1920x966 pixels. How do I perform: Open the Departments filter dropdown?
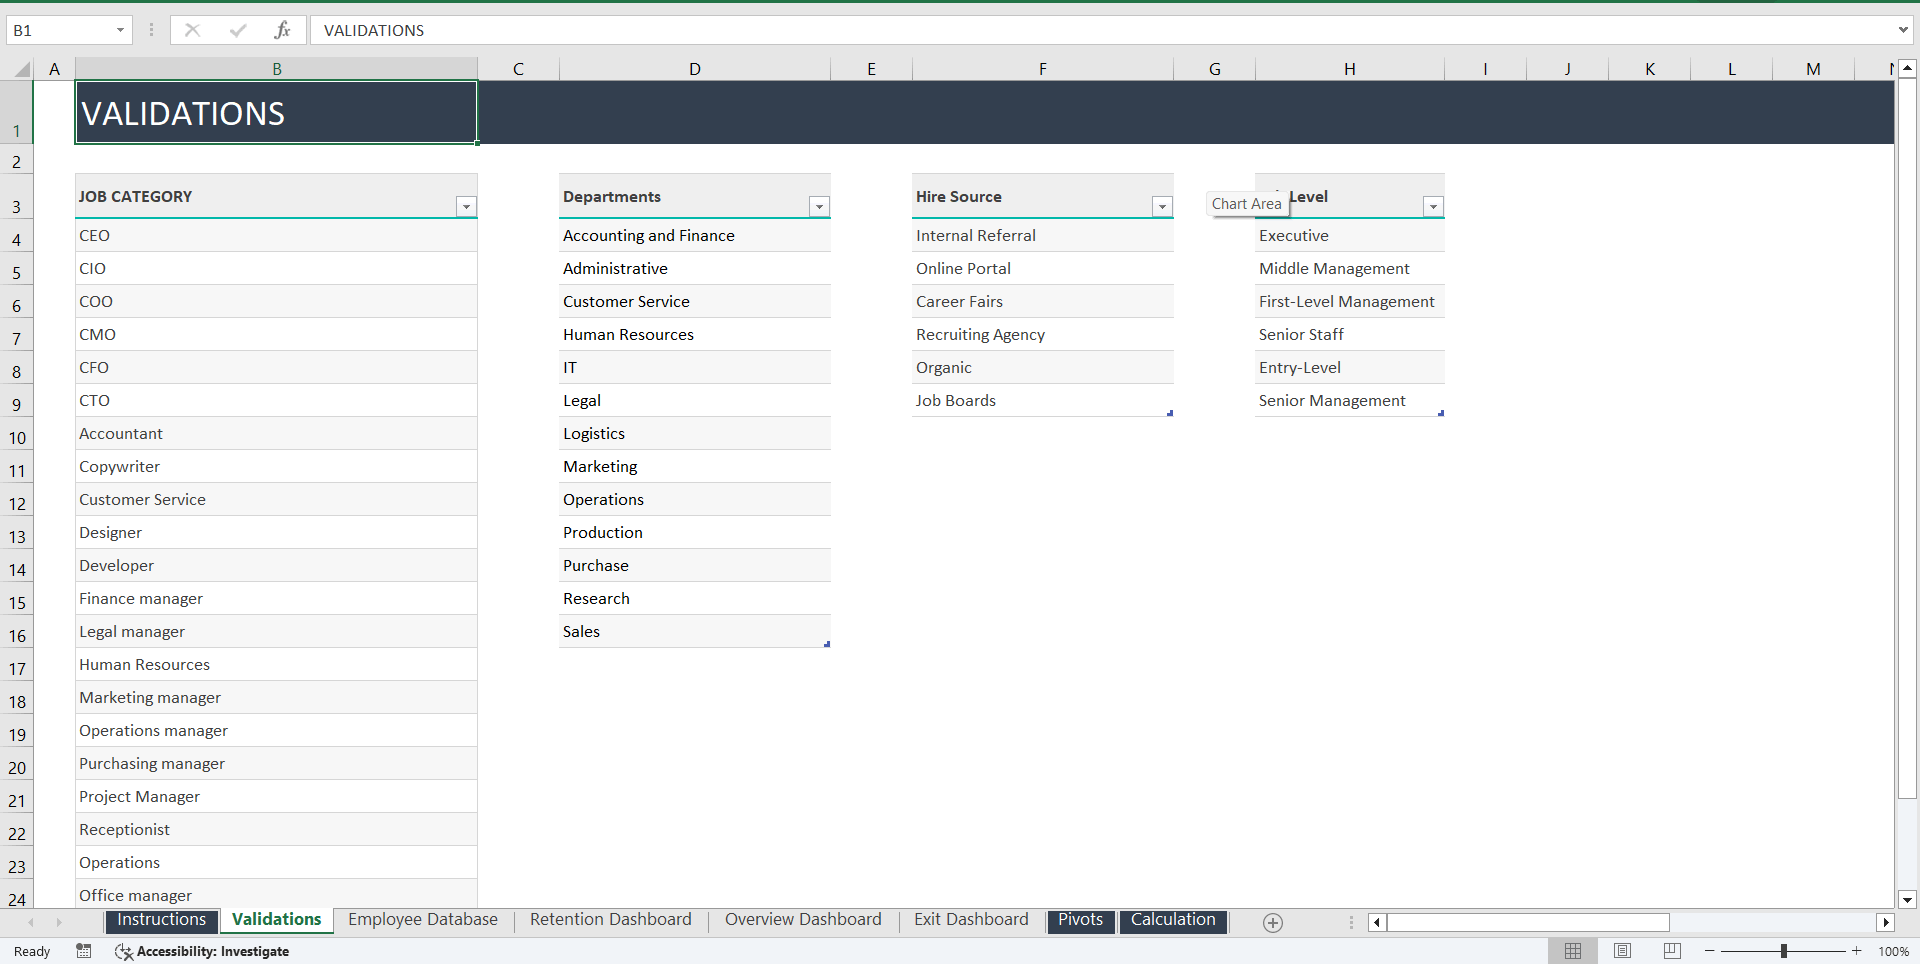819,207
